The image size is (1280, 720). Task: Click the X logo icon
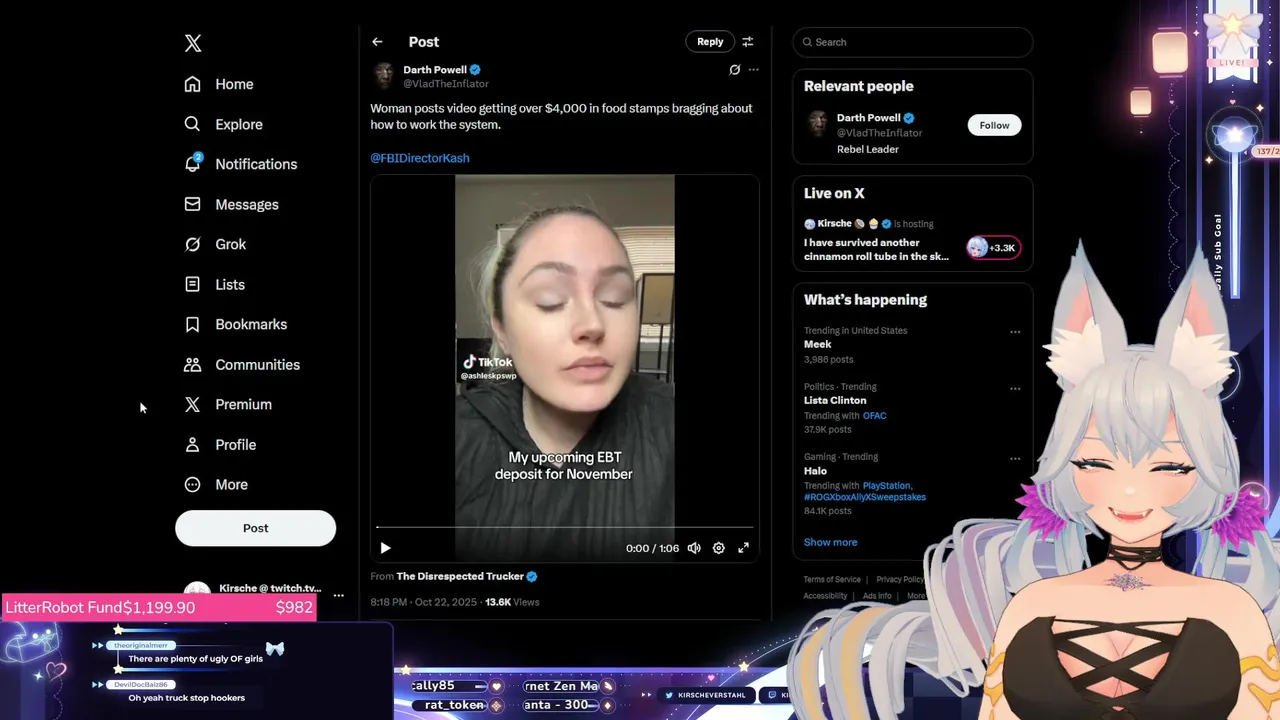coord(193,43)
